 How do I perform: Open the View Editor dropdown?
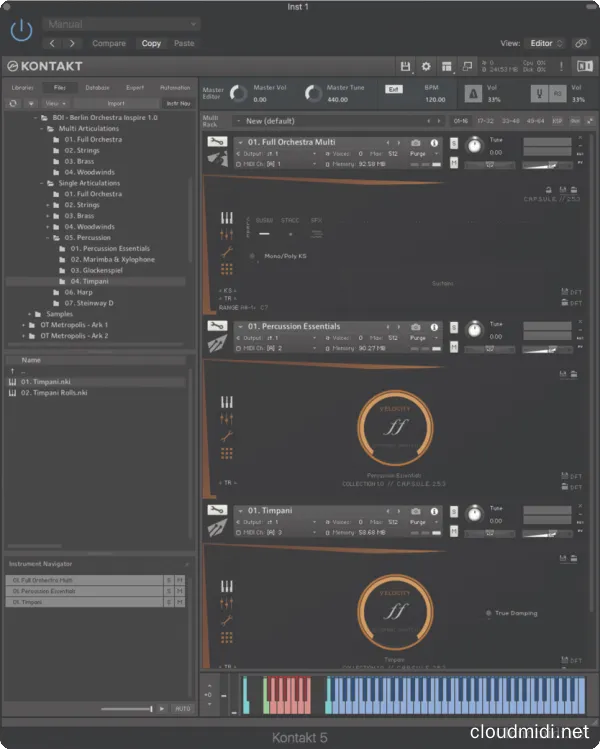[546, 43]
